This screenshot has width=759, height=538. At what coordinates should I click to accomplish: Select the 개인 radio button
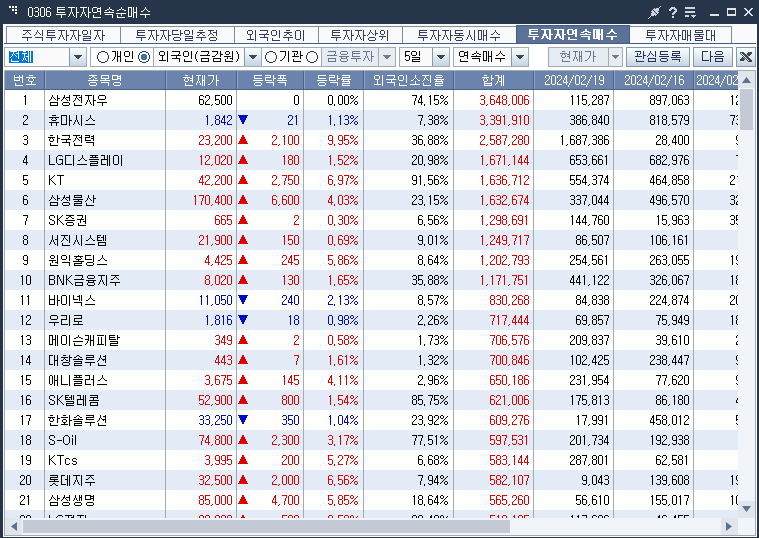pyautogui.click(x=103, y=57)
